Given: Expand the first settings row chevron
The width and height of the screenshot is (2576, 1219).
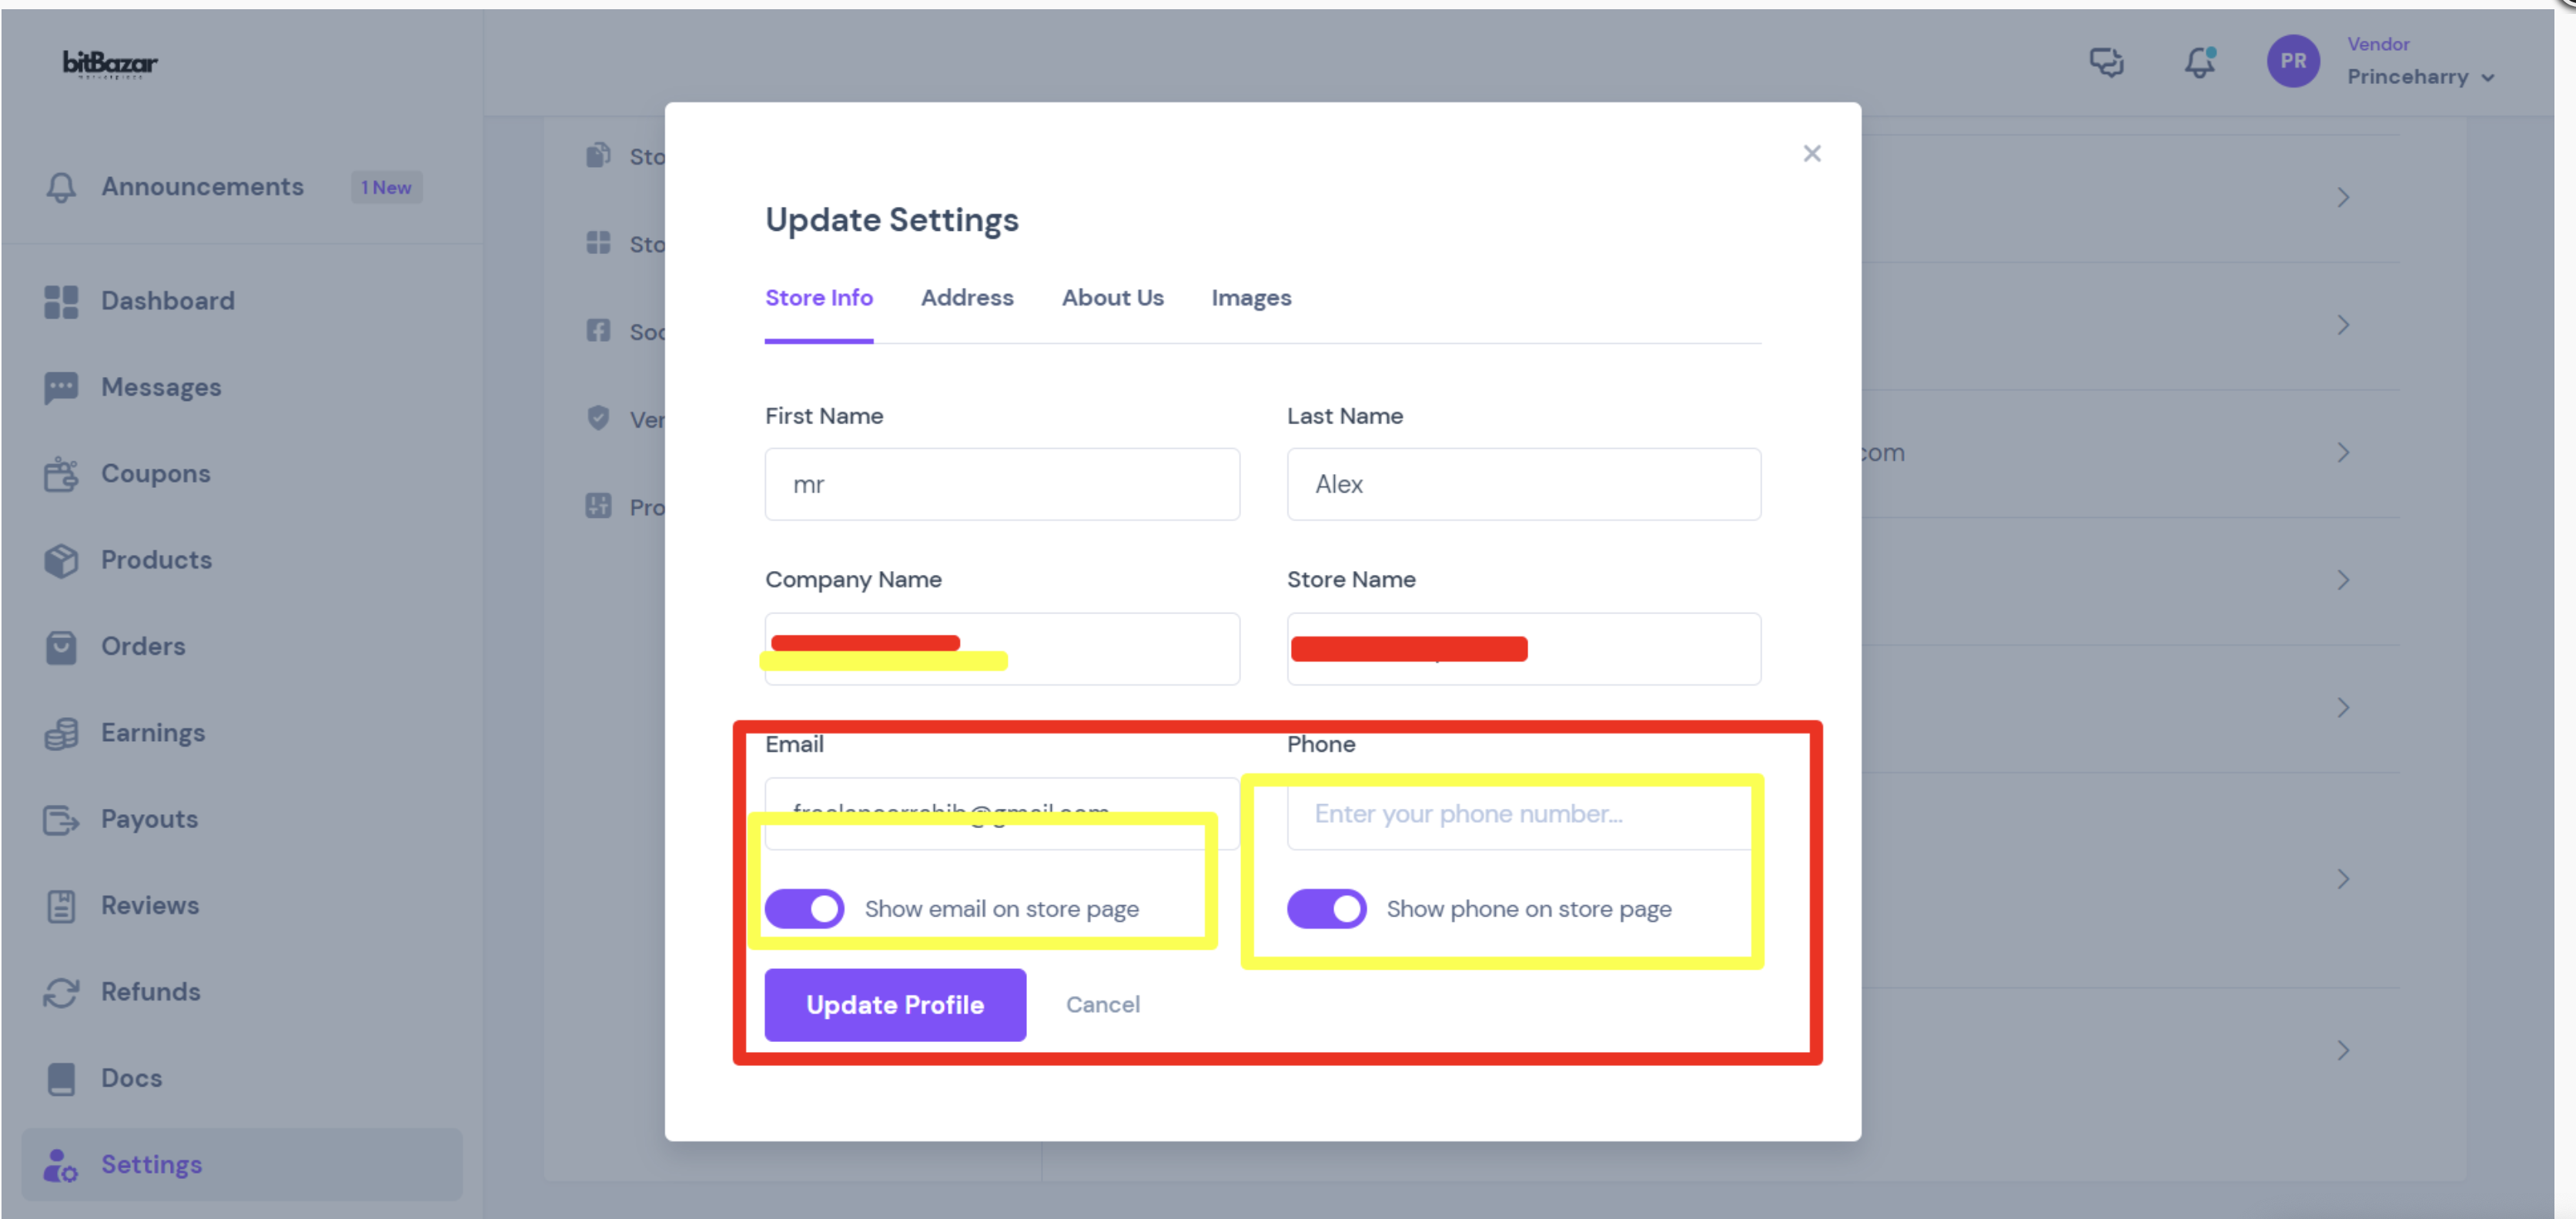Looking at the screenshot, I should (2342, 197).
